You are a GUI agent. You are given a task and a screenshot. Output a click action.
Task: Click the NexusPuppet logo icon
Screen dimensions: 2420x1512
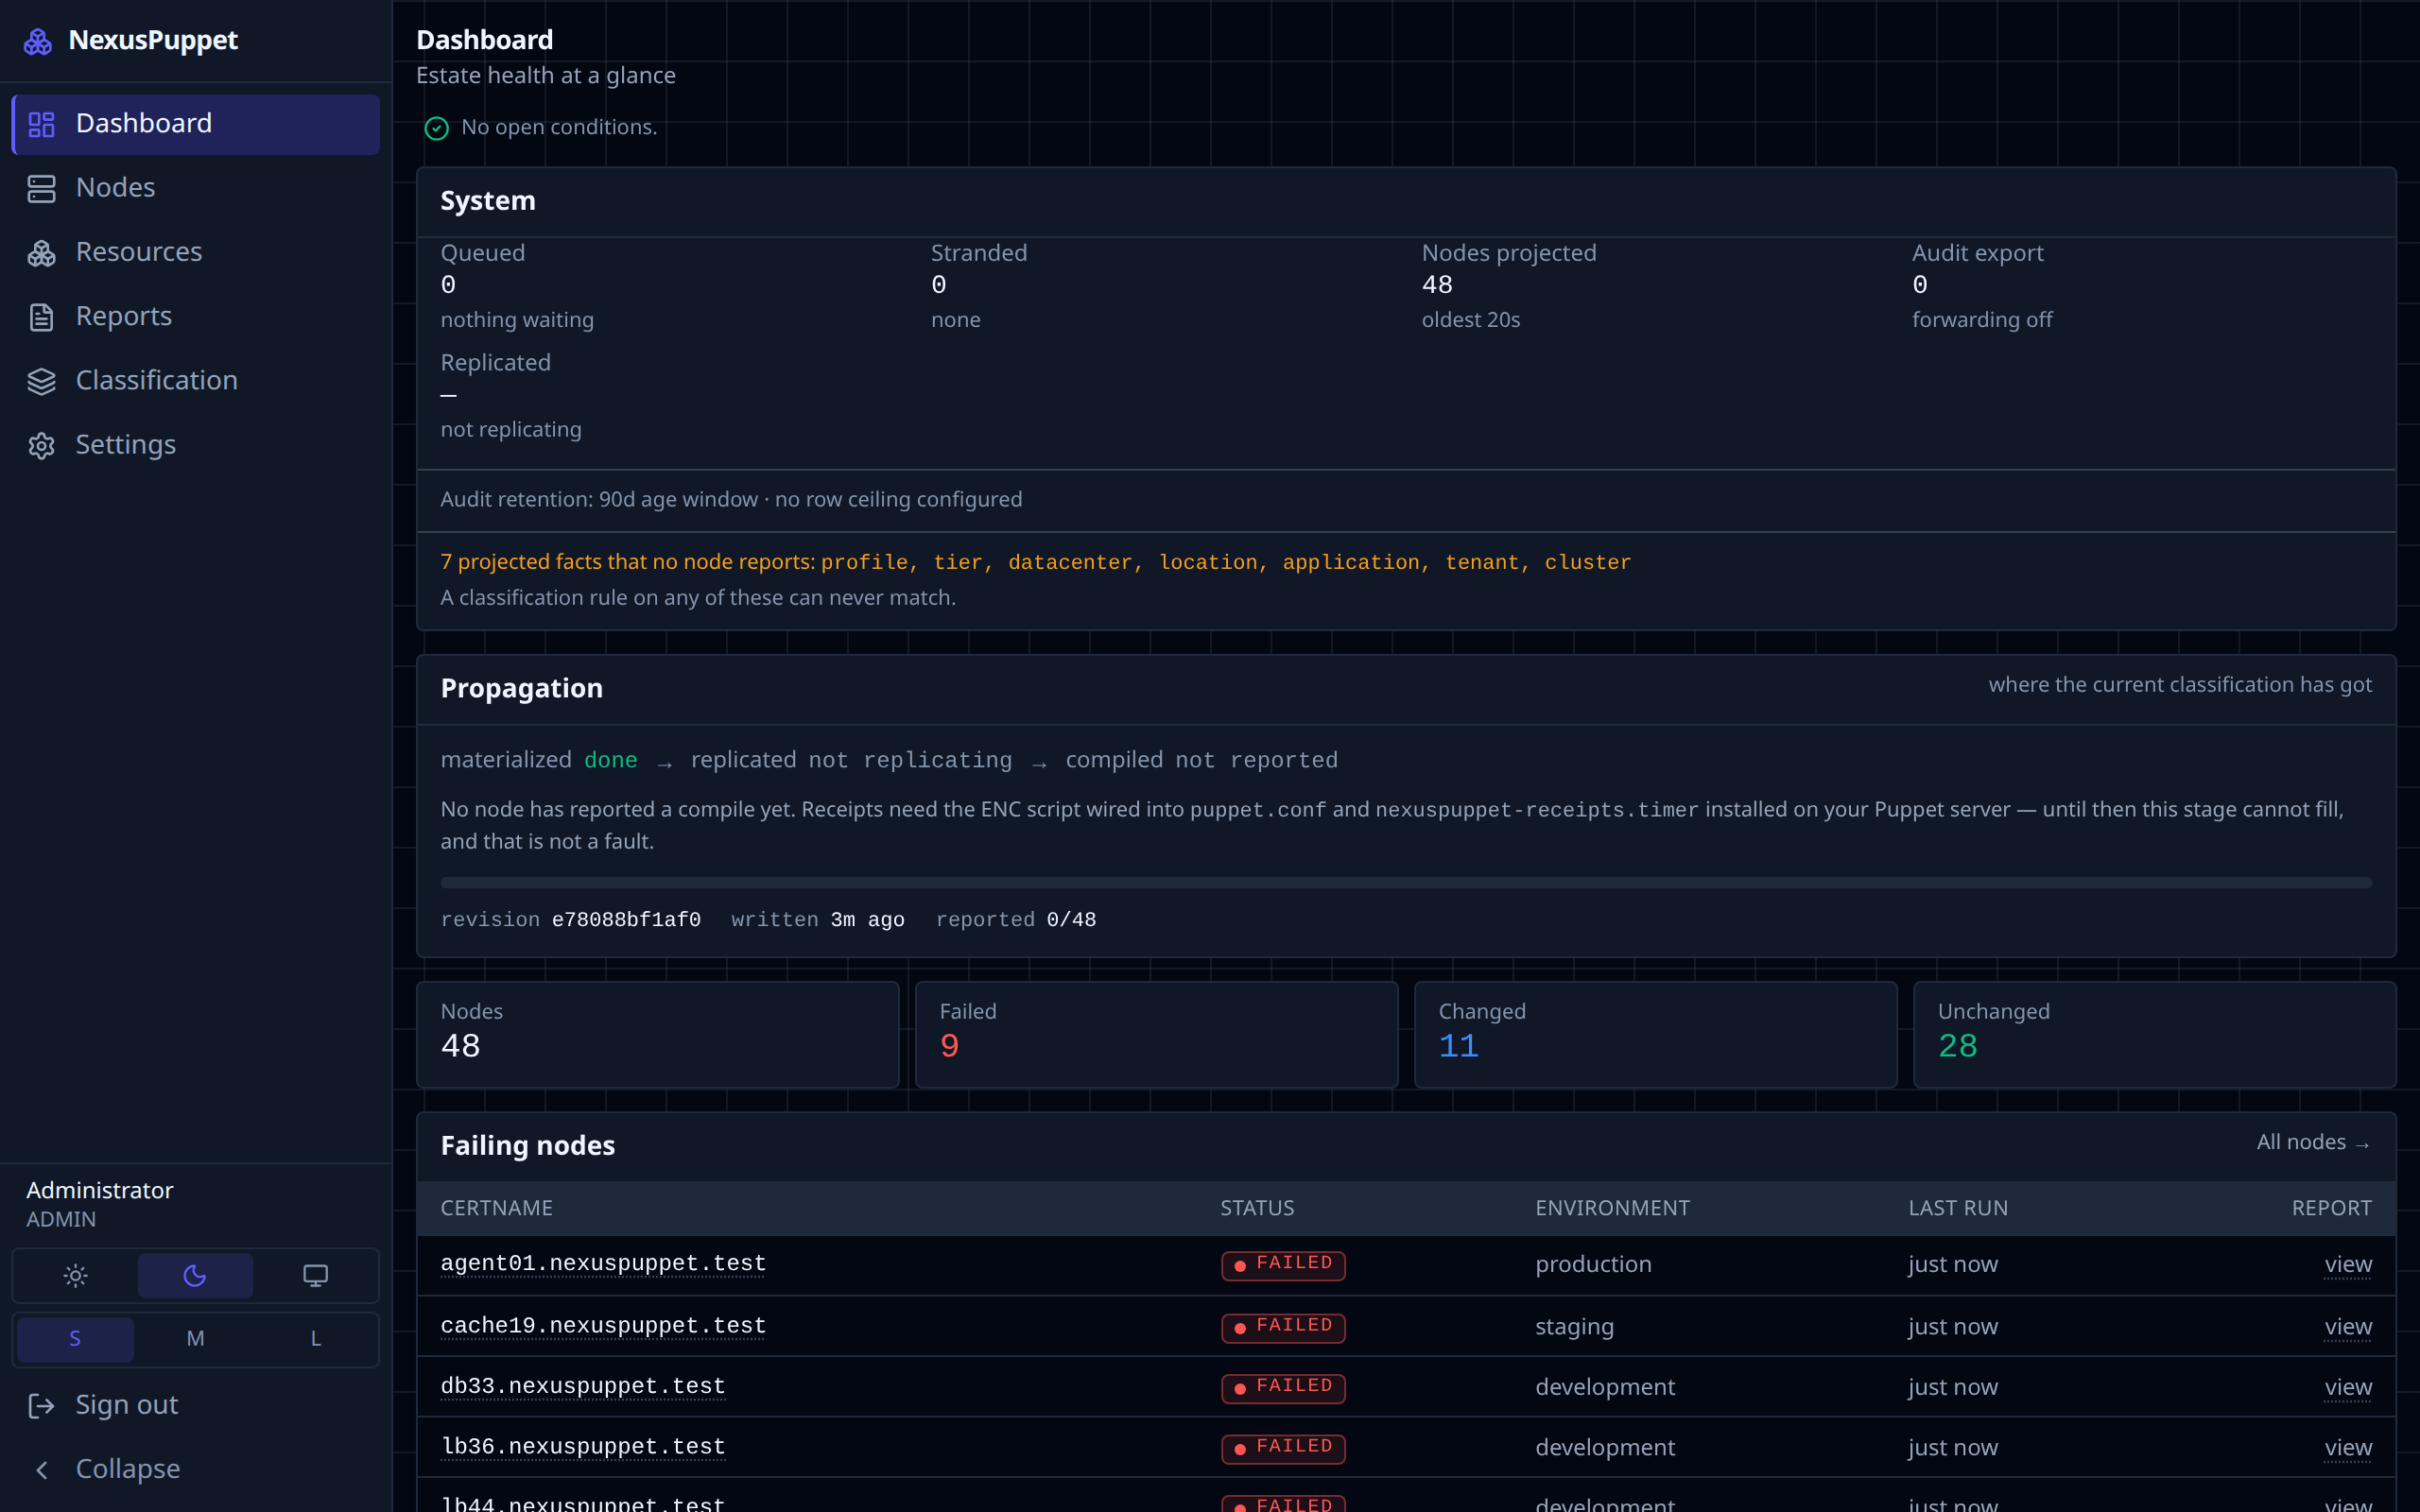(38, 41)
